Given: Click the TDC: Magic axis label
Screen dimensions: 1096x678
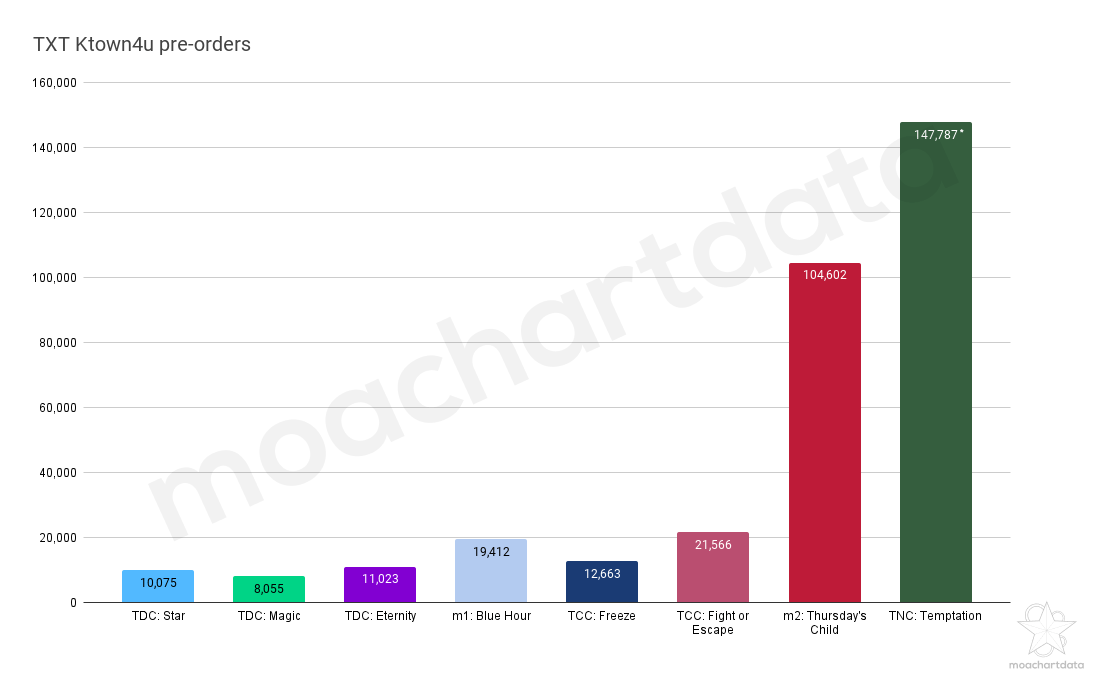Looking at the screenshot, I should pyautogui.click(x=269, y=616).
